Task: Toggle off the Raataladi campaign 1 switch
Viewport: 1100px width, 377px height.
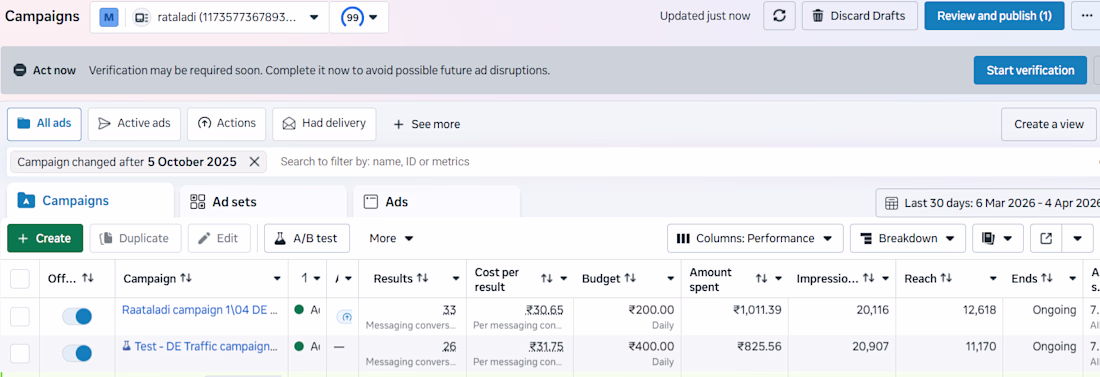Action: click(77, 317)
